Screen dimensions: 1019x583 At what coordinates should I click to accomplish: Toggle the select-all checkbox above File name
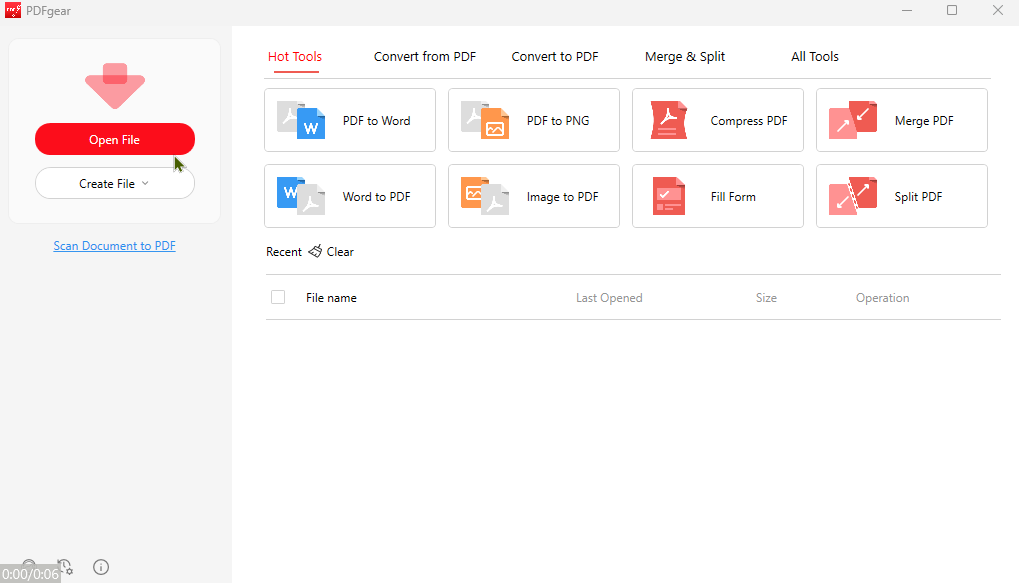(x=277, y=297)
